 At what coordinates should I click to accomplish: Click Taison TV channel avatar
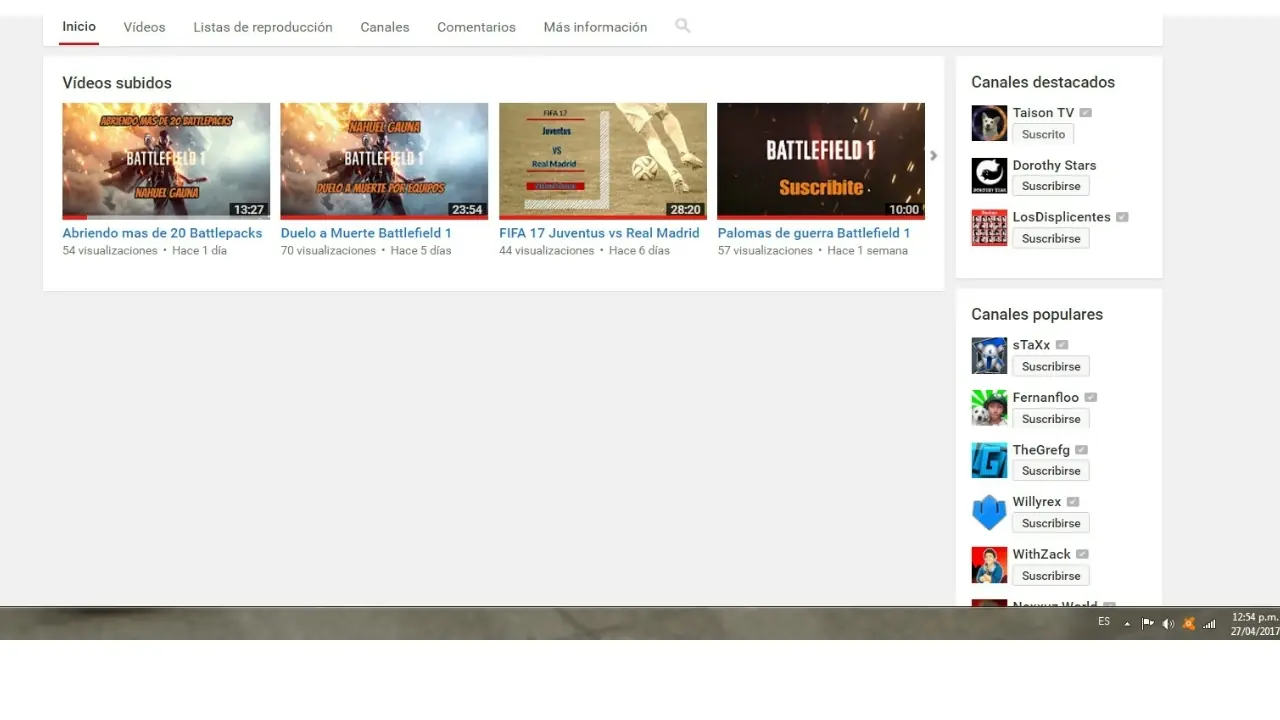tap(989, 123)
